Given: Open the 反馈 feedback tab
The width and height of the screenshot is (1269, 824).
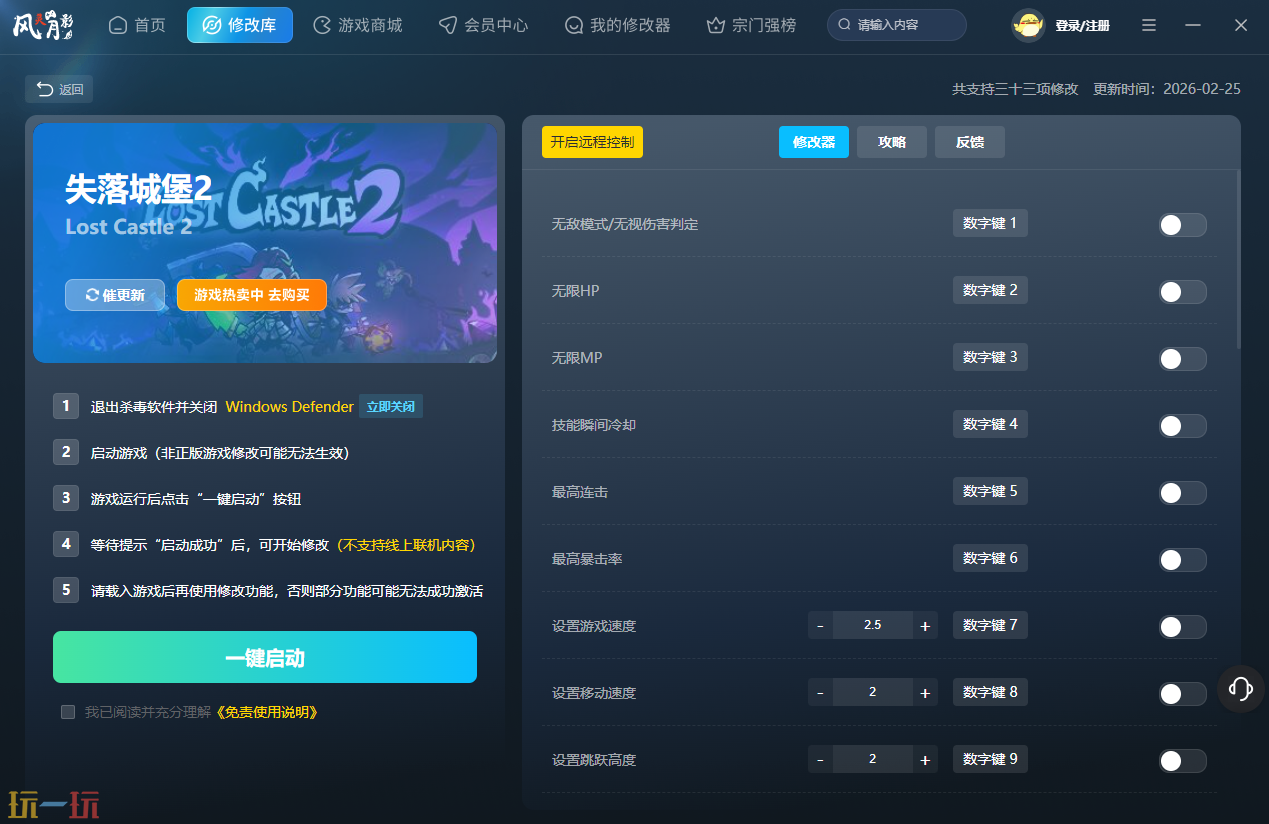Looking at the screenshot, I should coord(970,142).
